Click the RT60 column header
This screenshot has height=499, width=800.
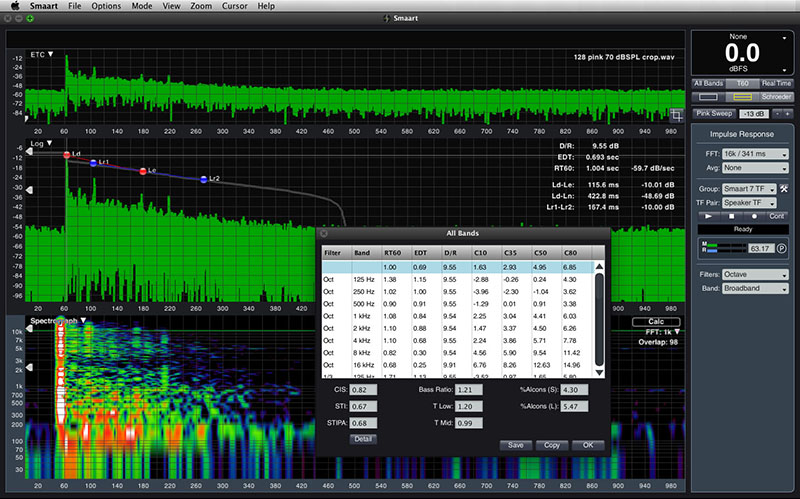click(x=396, y=253)
